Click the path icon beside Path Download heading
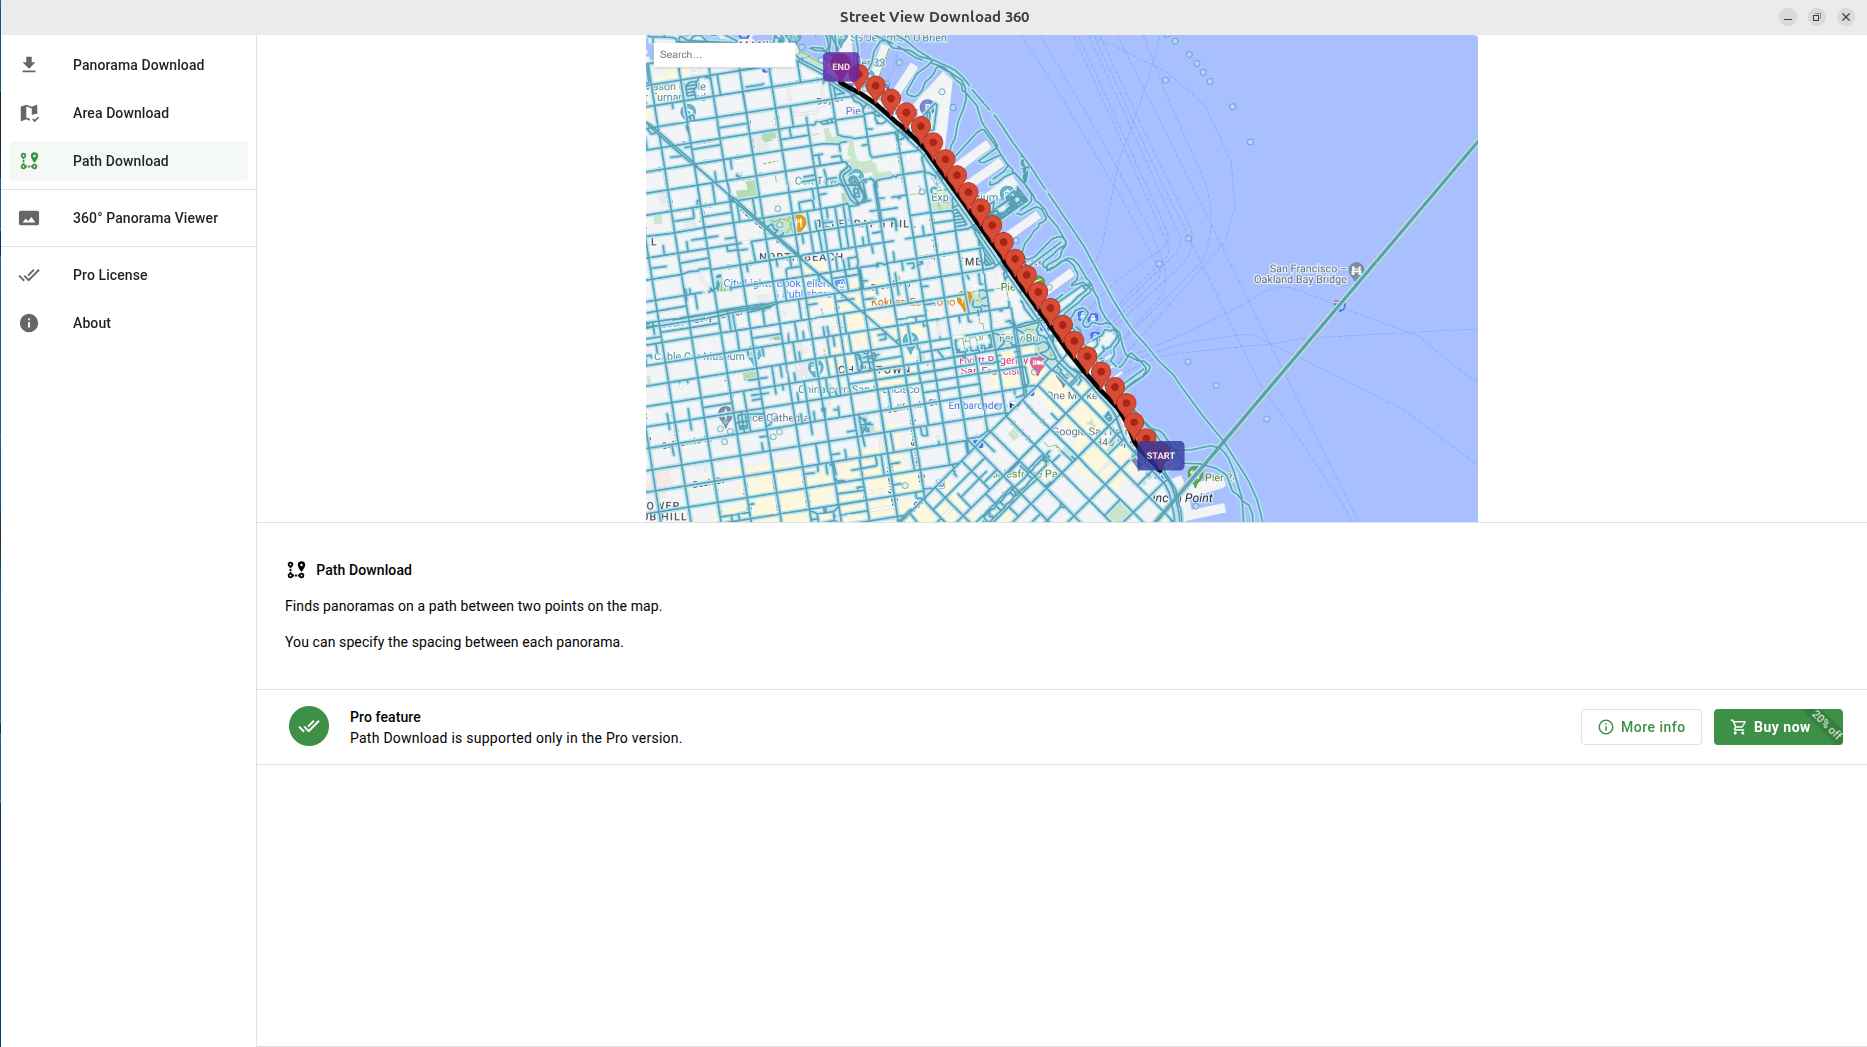1867x1047 pixels. click(x=296, y=570)
